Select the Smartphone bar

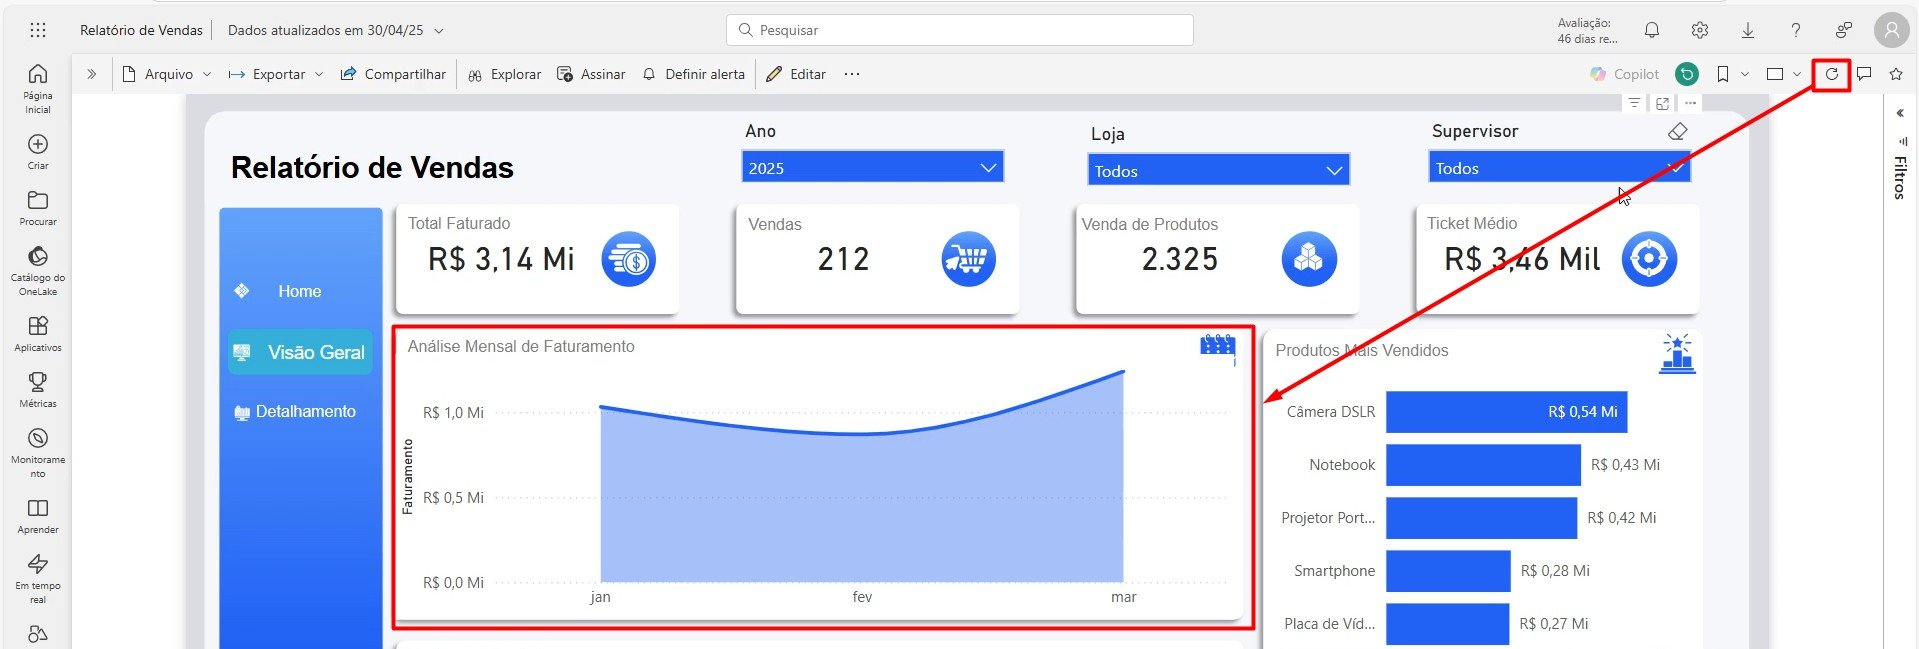1448,571
